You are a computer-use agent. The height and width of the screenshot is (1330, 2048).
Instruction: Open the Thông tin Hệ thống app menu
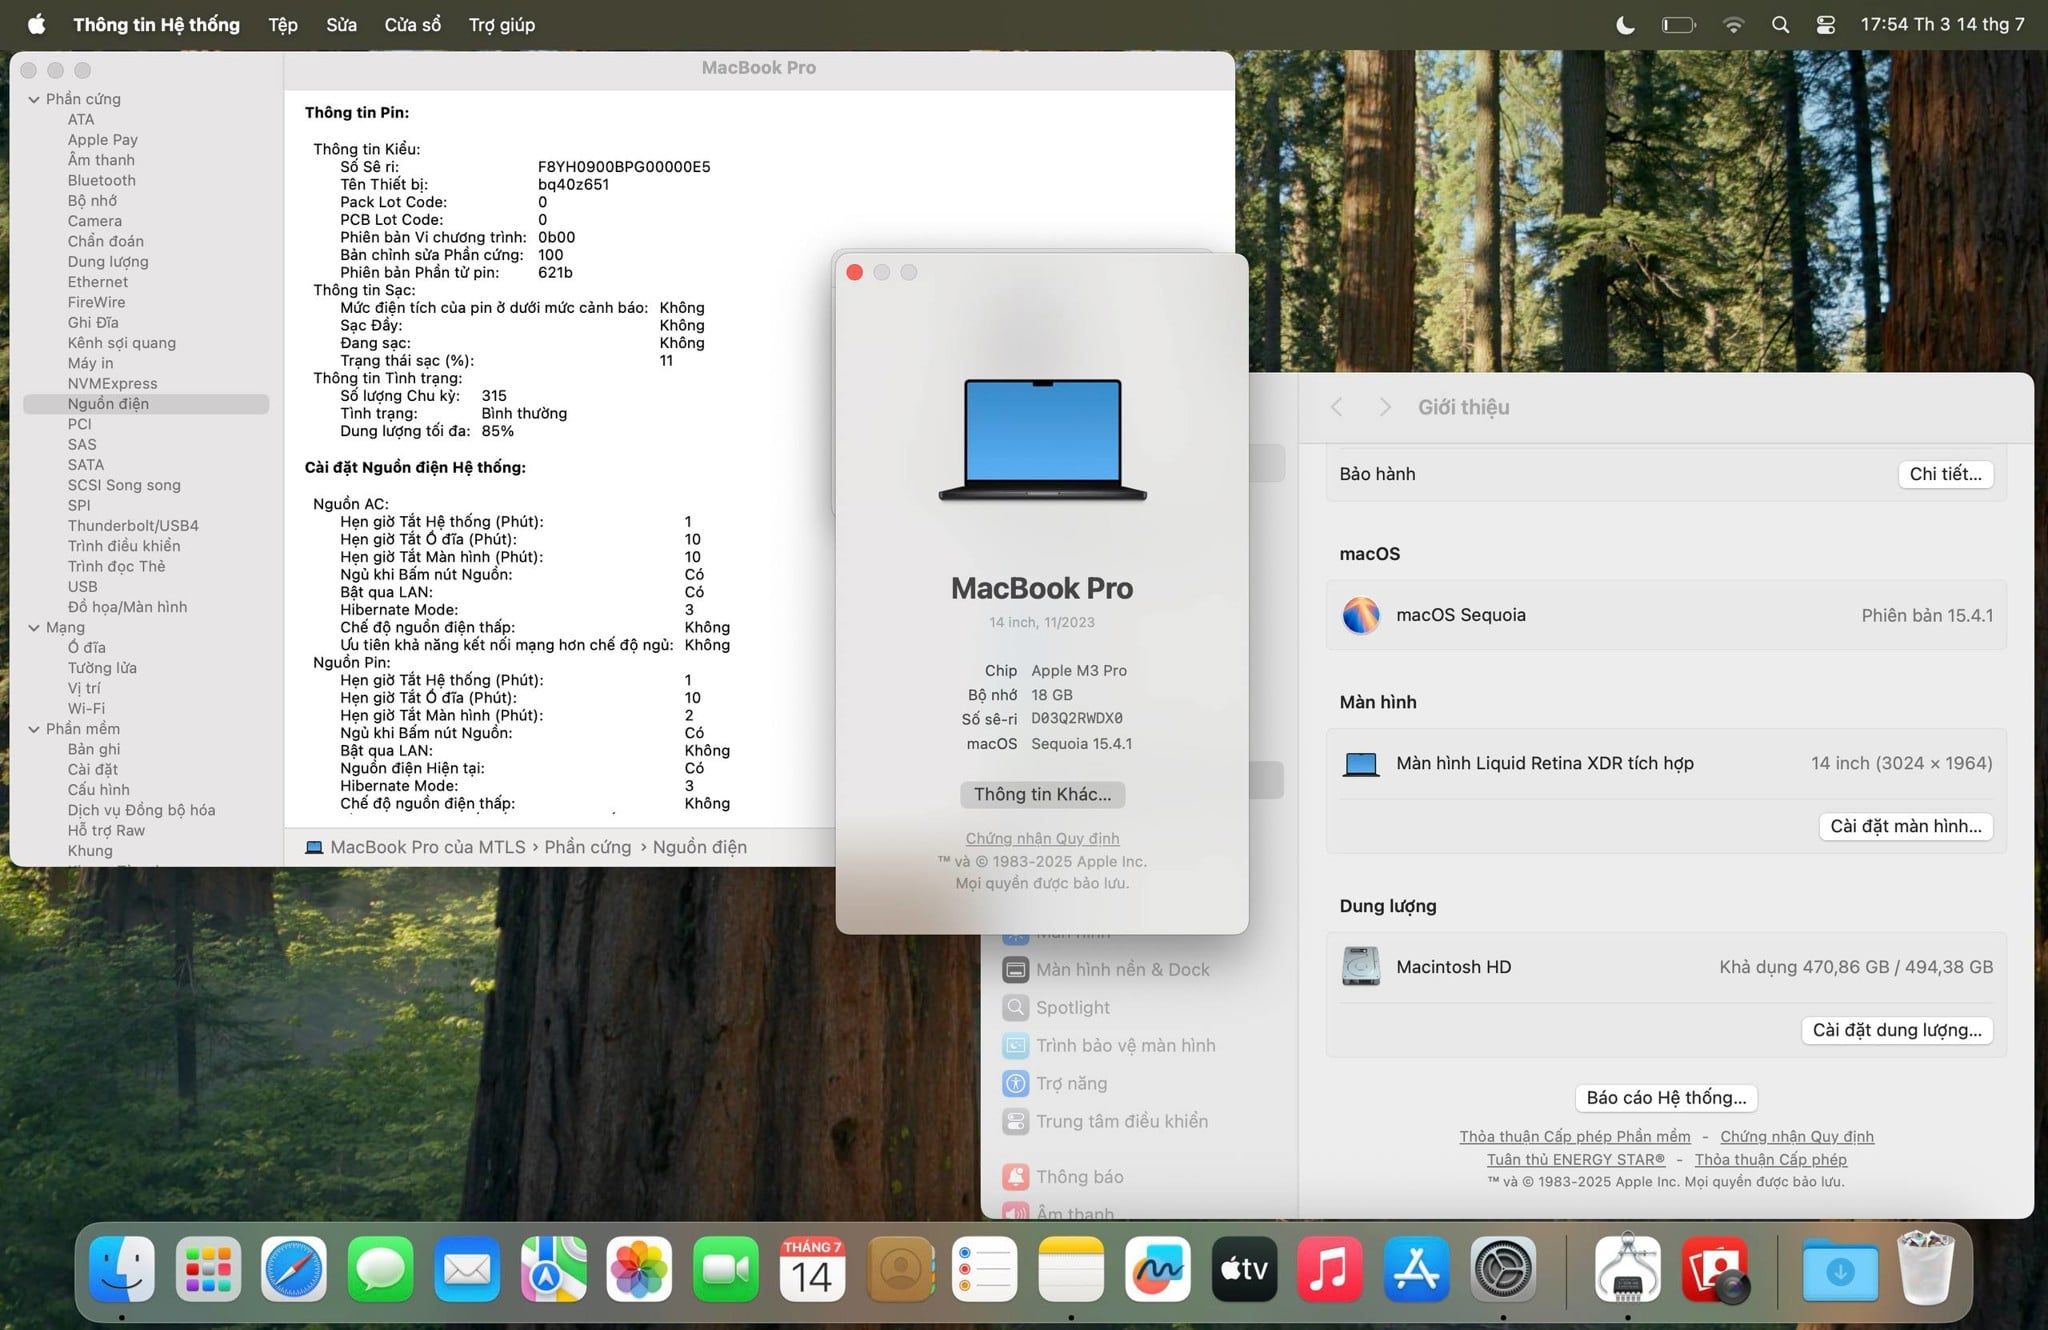(156, 25)
